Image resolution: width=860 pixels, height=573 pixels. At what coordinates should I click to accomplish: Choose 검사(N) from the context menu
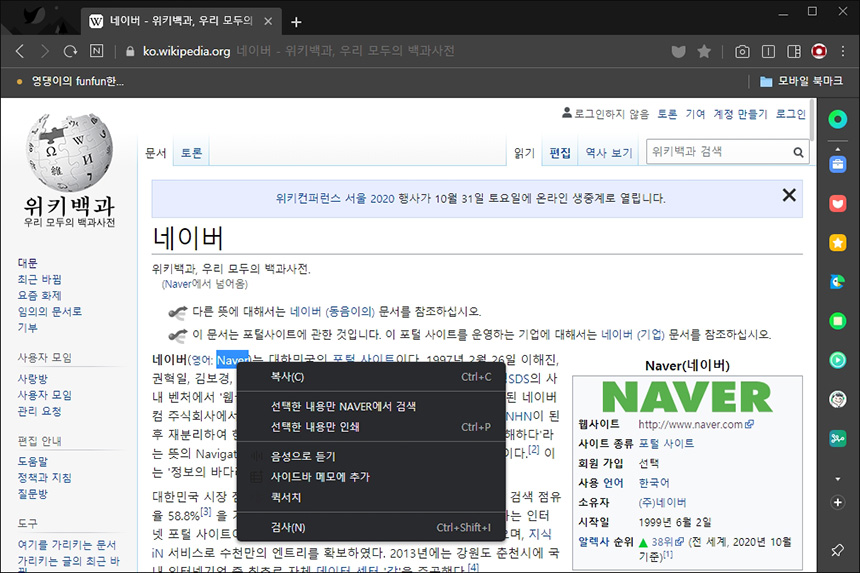[371, 527]
